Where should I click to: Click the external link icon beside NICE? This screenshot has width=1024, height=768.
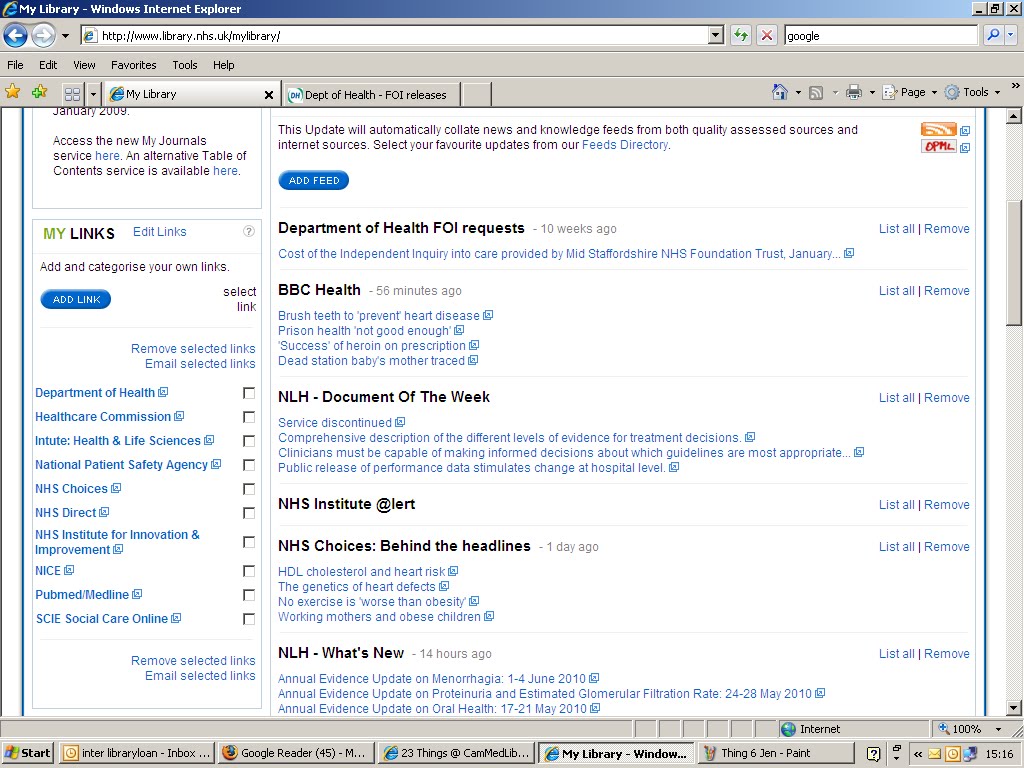69,569
